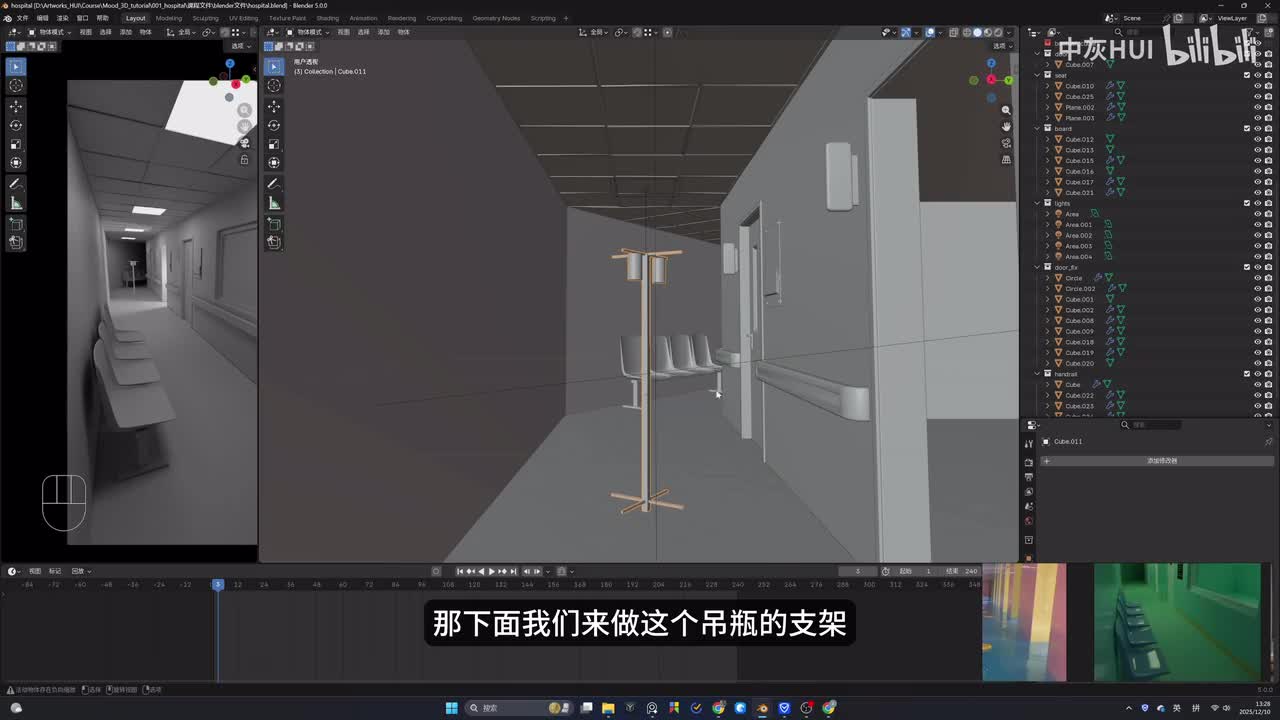Collapse the handrail collection in outliner
Screen dimensions: 1280x720
click(1037, 374)
